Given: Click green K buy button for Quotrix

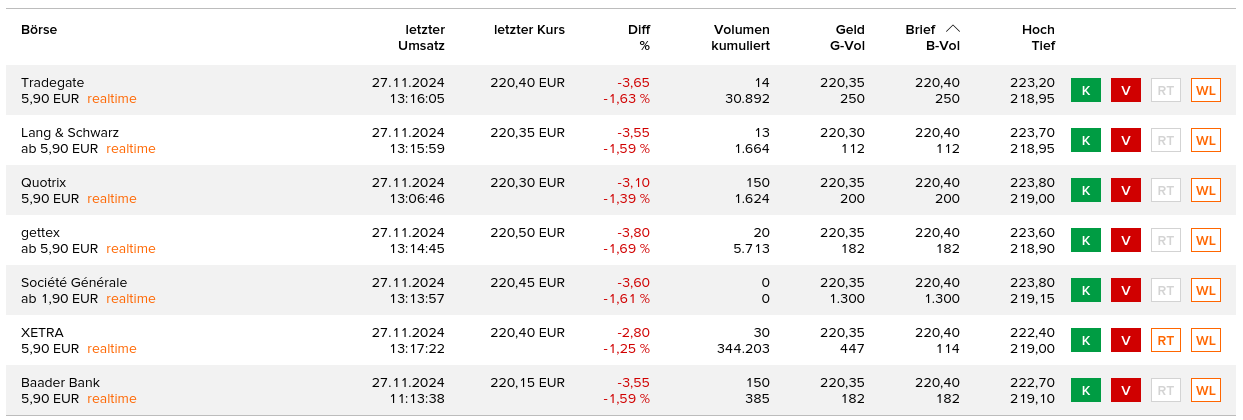Looking at the screenshot, I should tap(1085, 191).
